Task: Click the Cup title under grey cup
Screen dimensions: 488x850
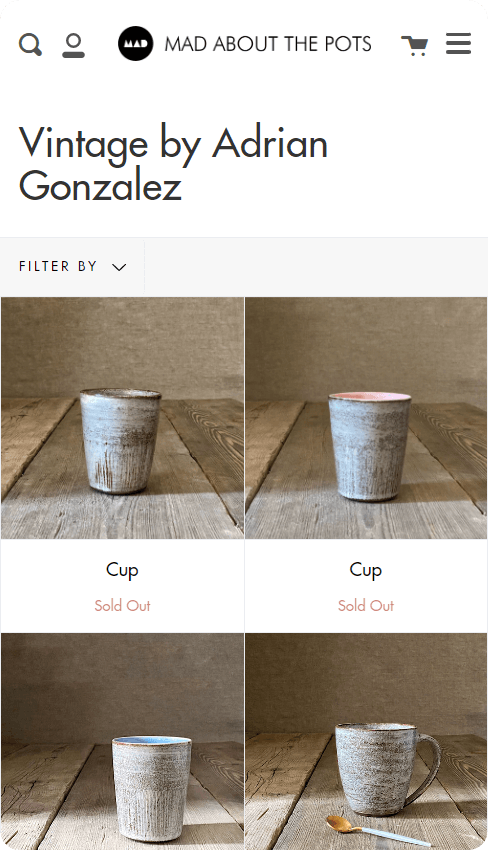Action: 123,570
